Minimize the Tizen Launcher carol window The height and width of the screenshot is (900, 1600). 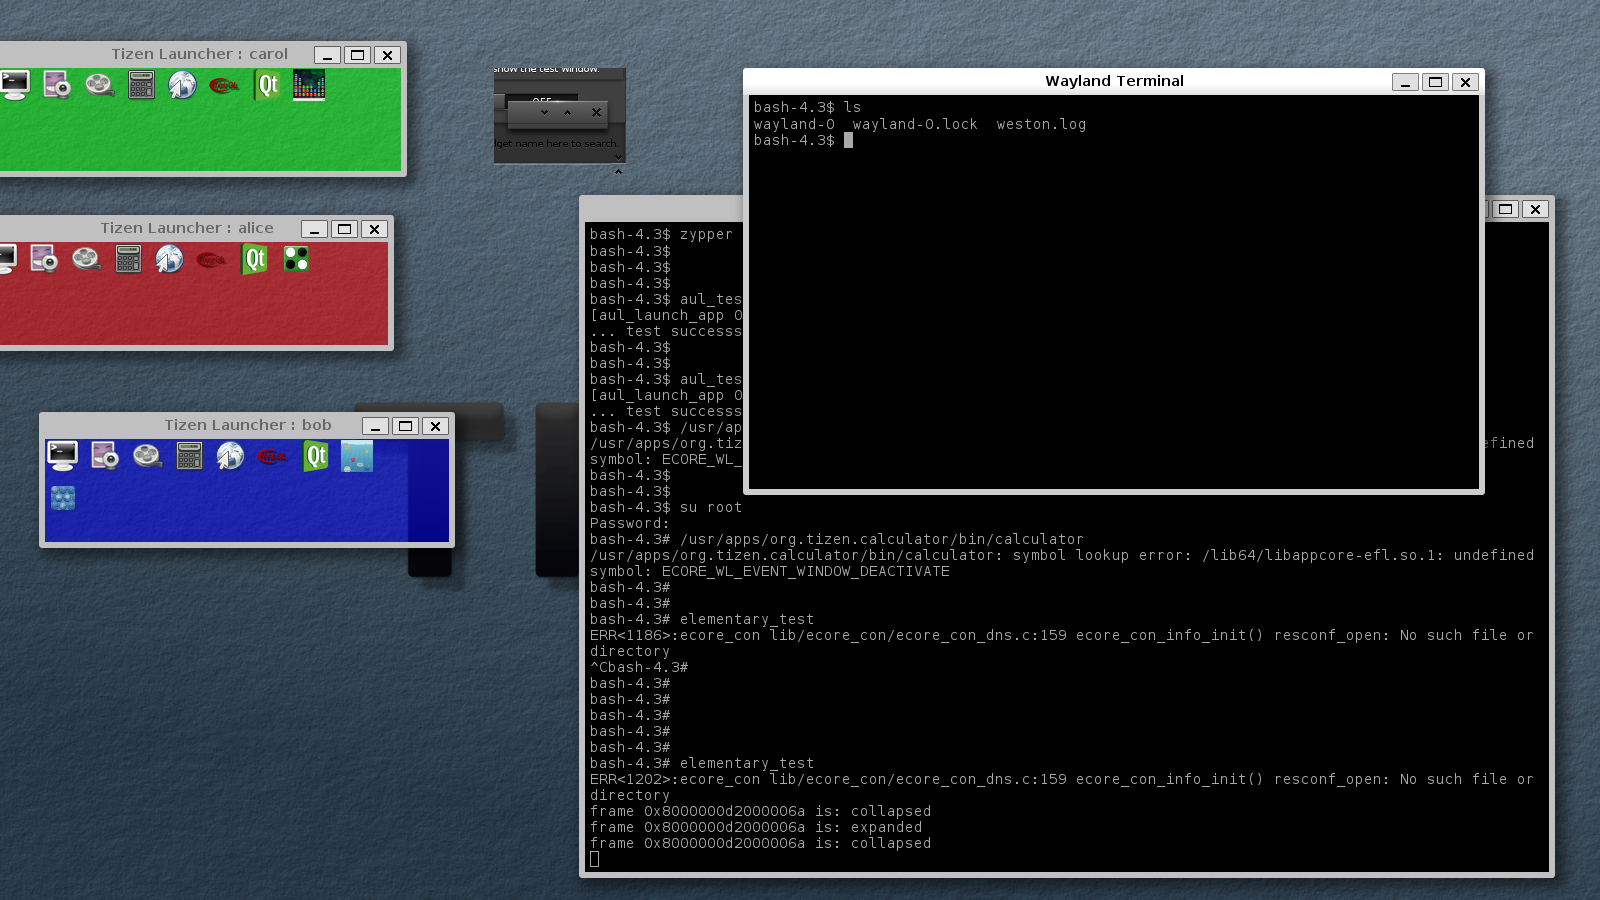coord(327,56)
